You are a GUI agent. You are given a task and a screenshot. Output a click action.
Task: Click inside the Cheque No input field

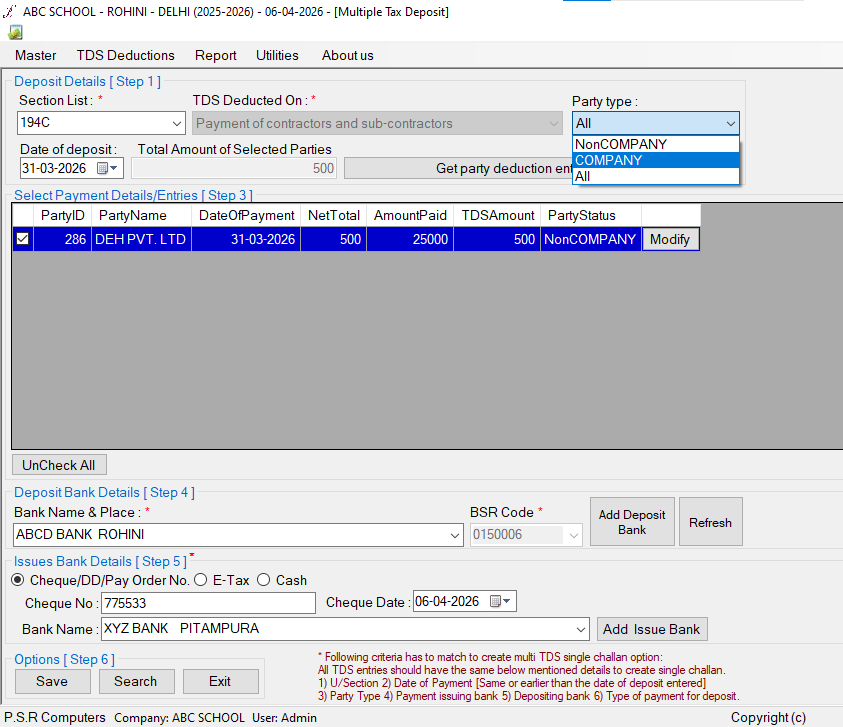point(200,601)
